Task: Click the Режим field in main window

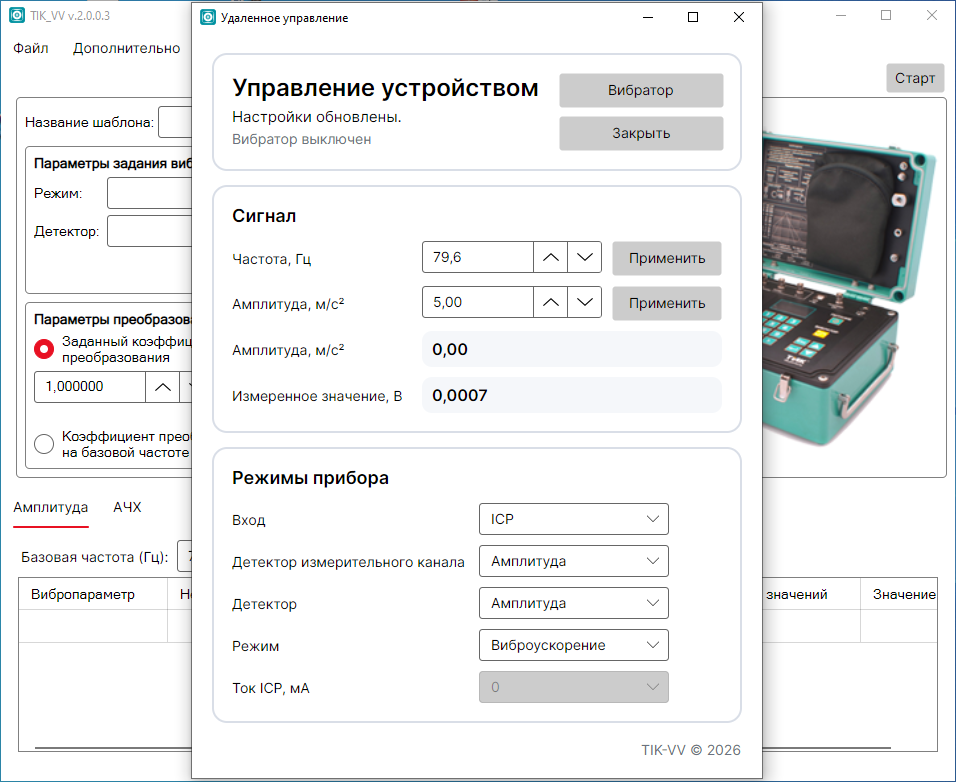Action: (x=150, y=193)
